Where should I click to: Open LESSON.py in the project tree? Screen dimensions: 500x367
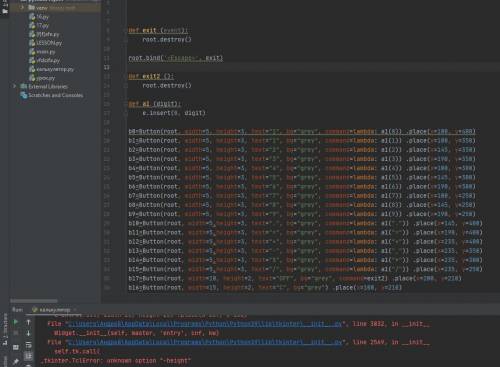49,43
